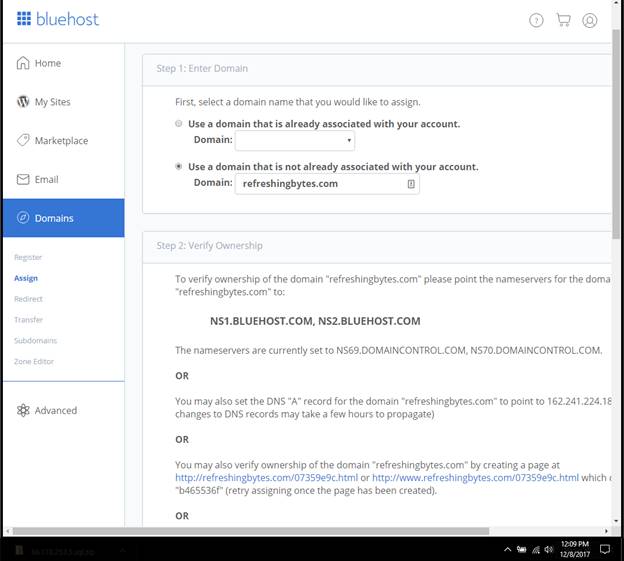This screenshot has height=561, width=624.
Task: Open the help question-mark icon
Action: pyautogui.click(x=536, y=20)
